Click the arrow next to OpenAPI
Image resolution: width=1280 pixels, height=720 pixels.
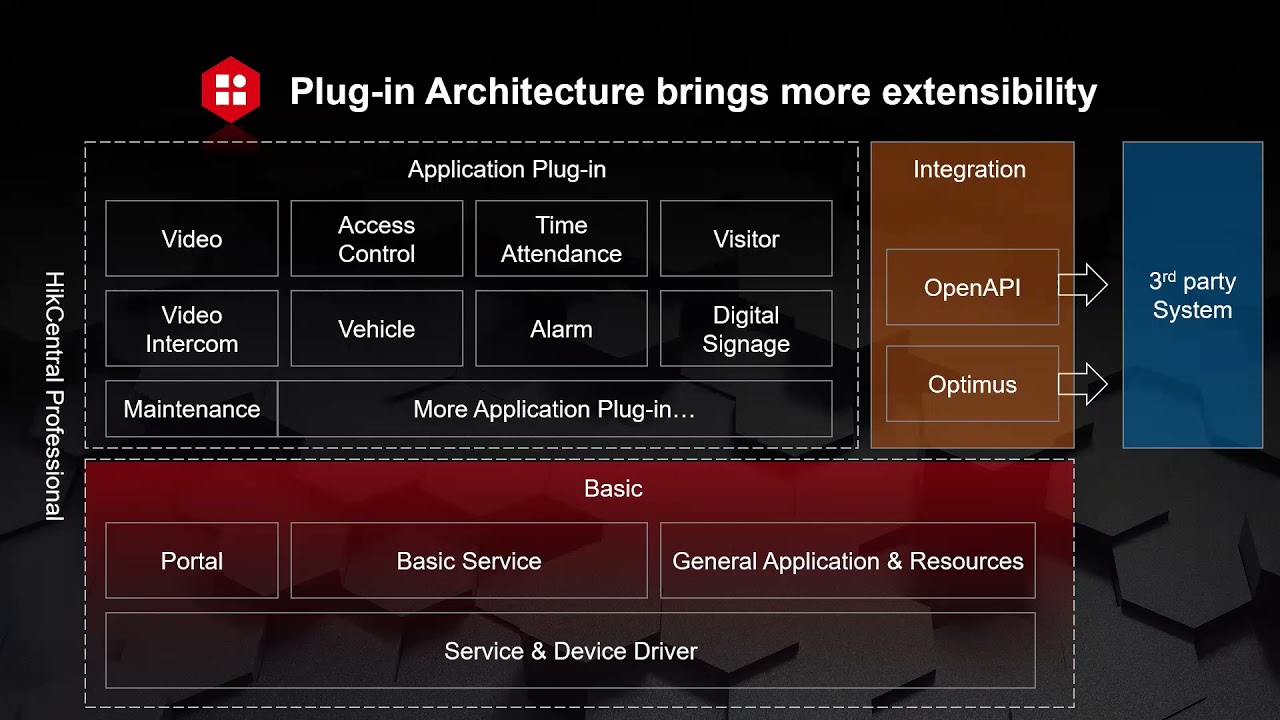tap(1083, 286)
